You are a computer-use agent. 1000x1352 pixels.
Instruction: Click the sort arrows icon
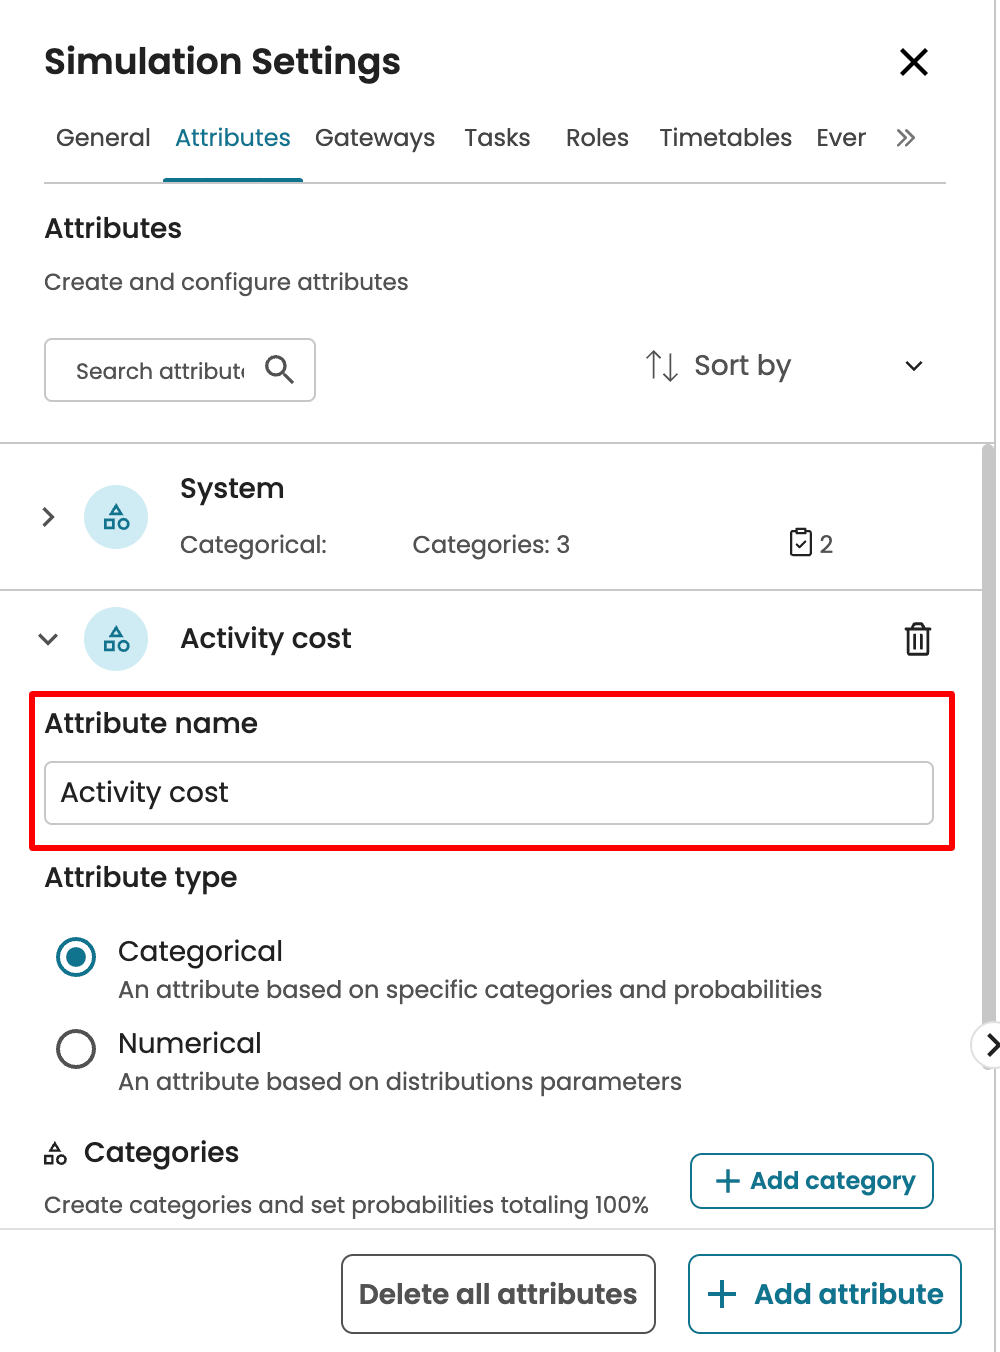661,366
